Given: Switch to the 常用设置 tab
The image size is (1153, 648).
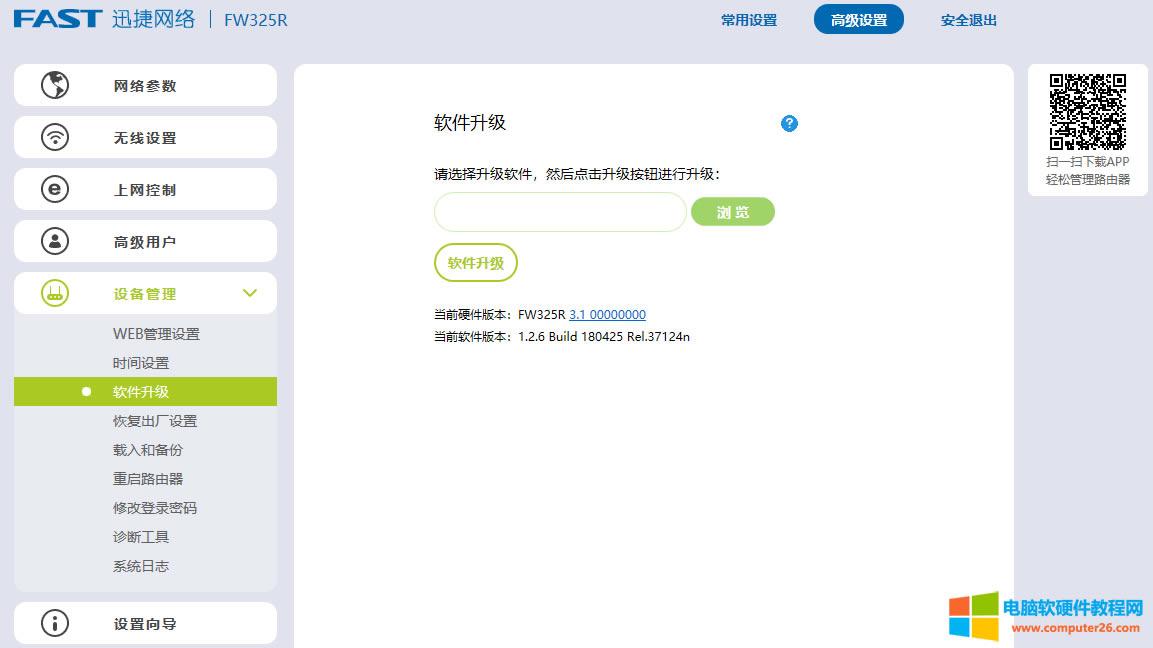Looking at the screenshot, I should coord(748,19).
